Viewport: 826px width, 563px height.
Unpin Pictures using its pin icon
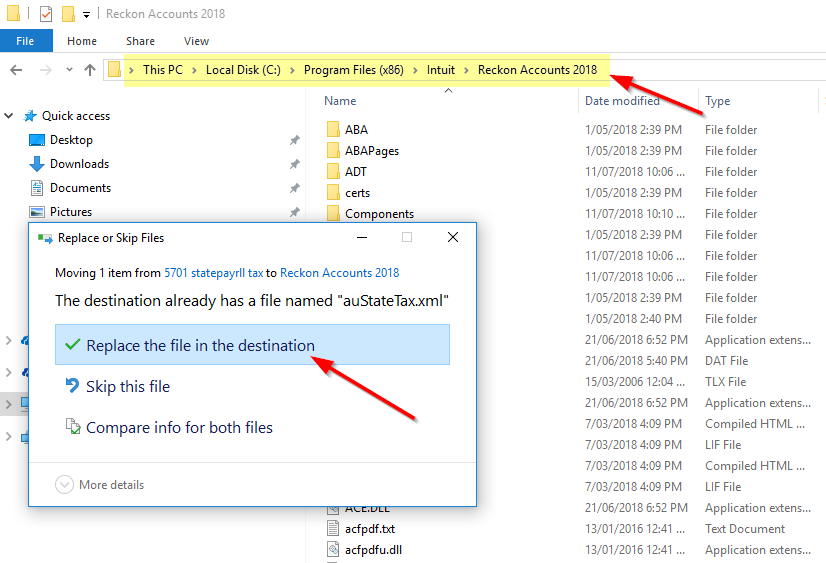click(294, 212)
